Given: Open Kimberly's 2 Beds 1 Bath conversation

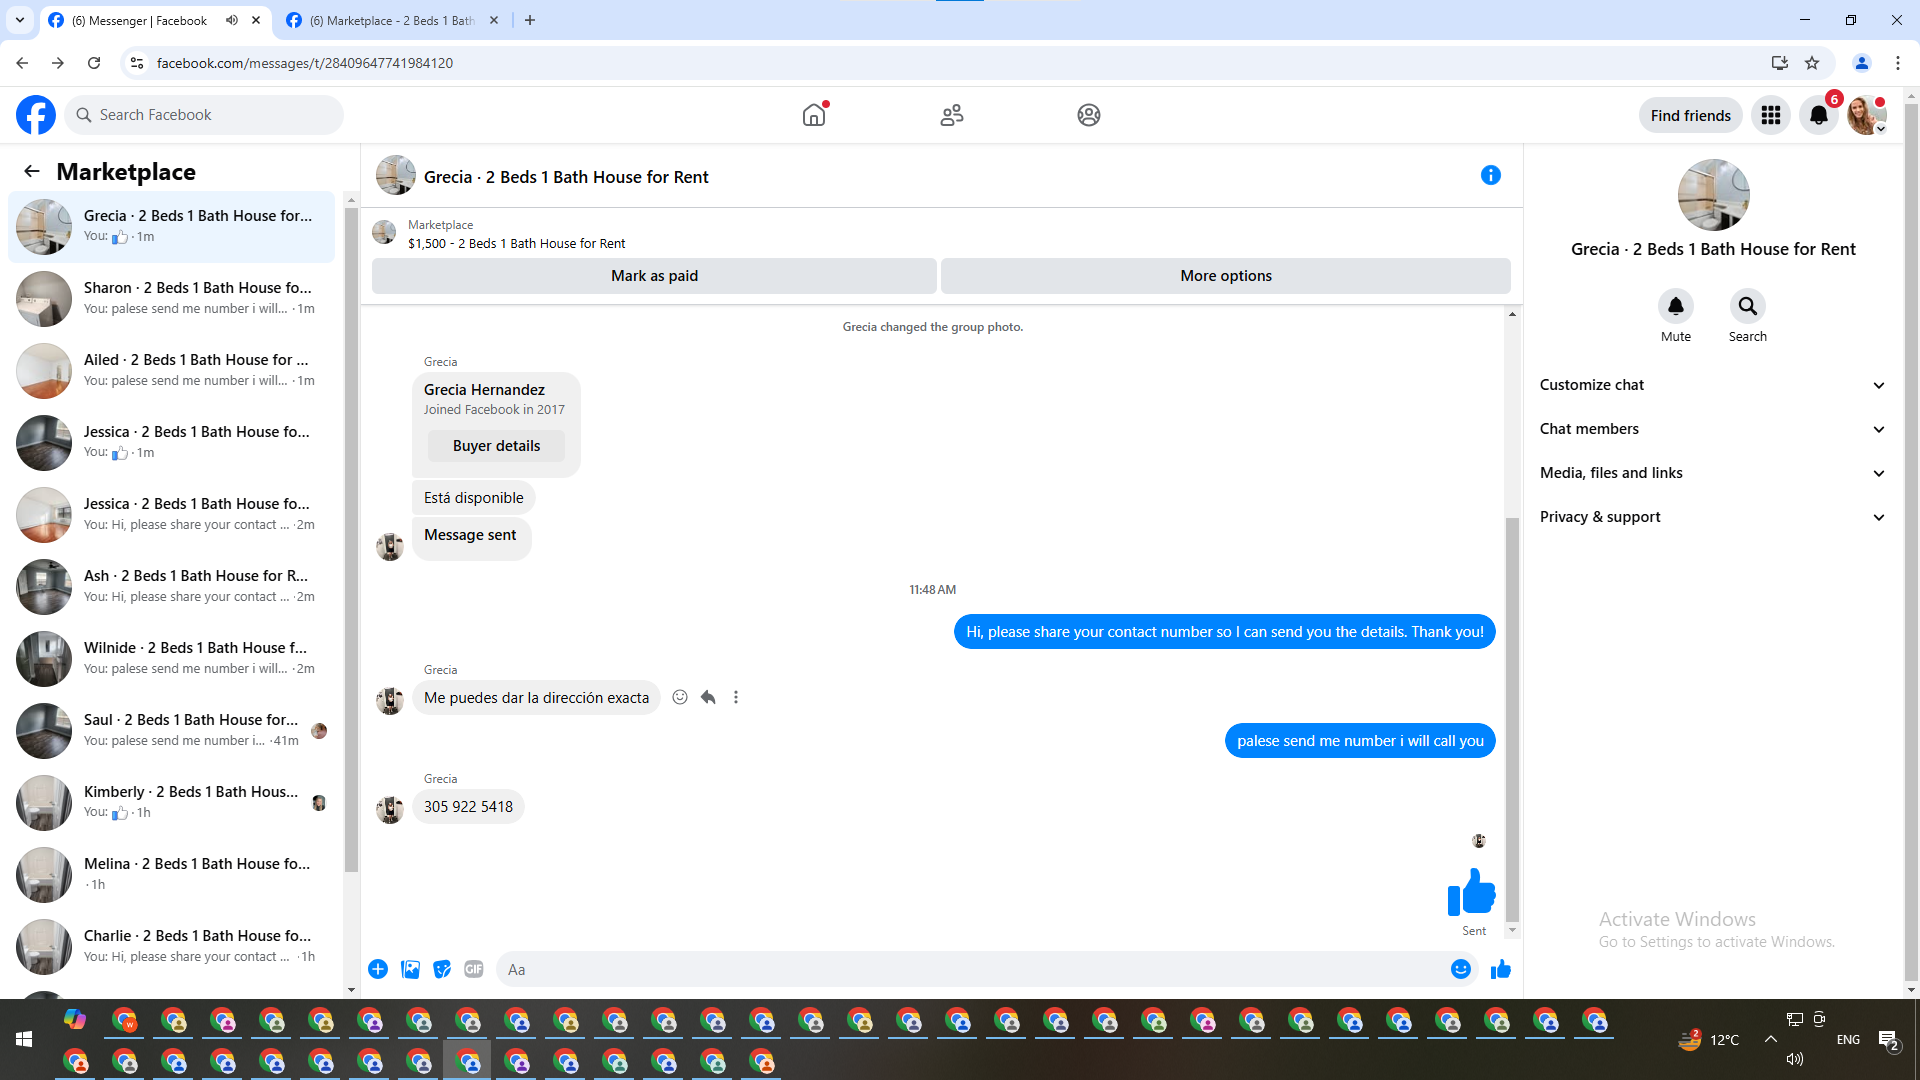Looking at the screenshot, I should (x=172, y=802).
